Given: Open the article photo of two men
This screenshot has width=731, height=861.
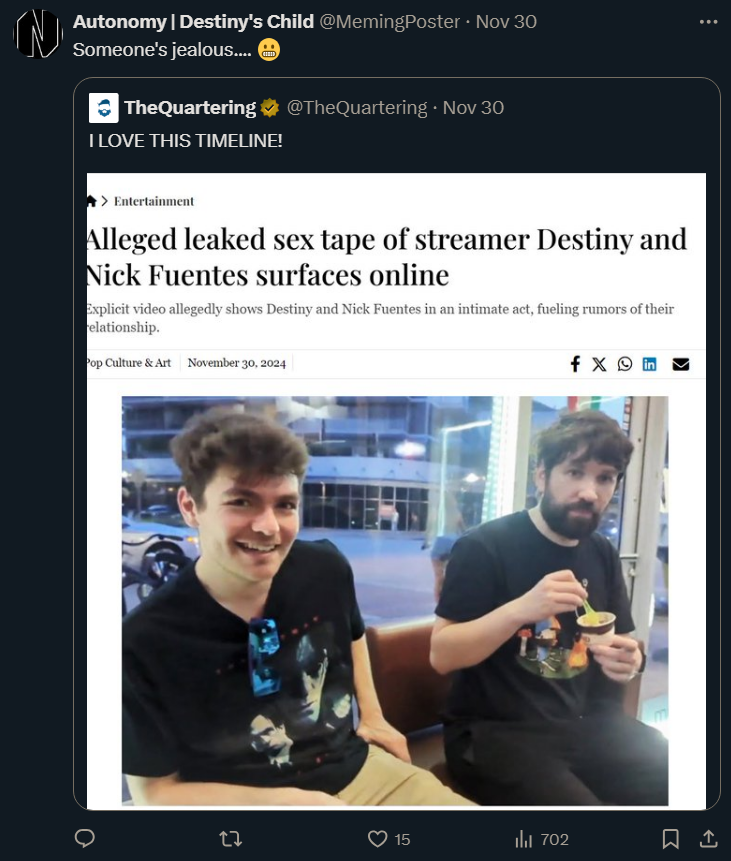Looking at the screenshot, I should tap(395, 601).
